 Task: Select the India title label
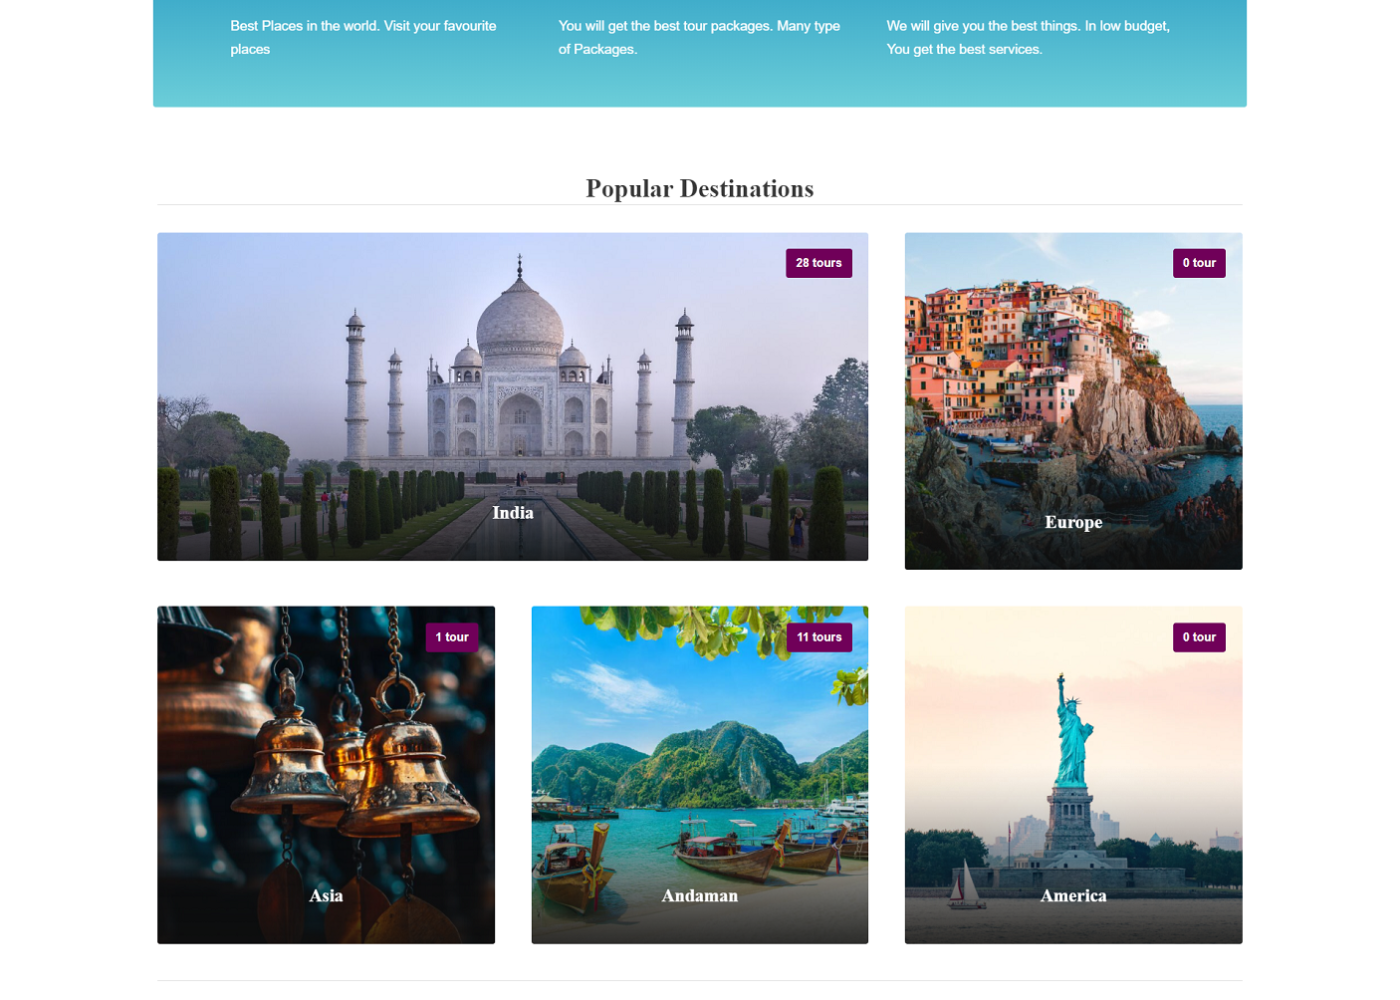click(x=512, y=513)
